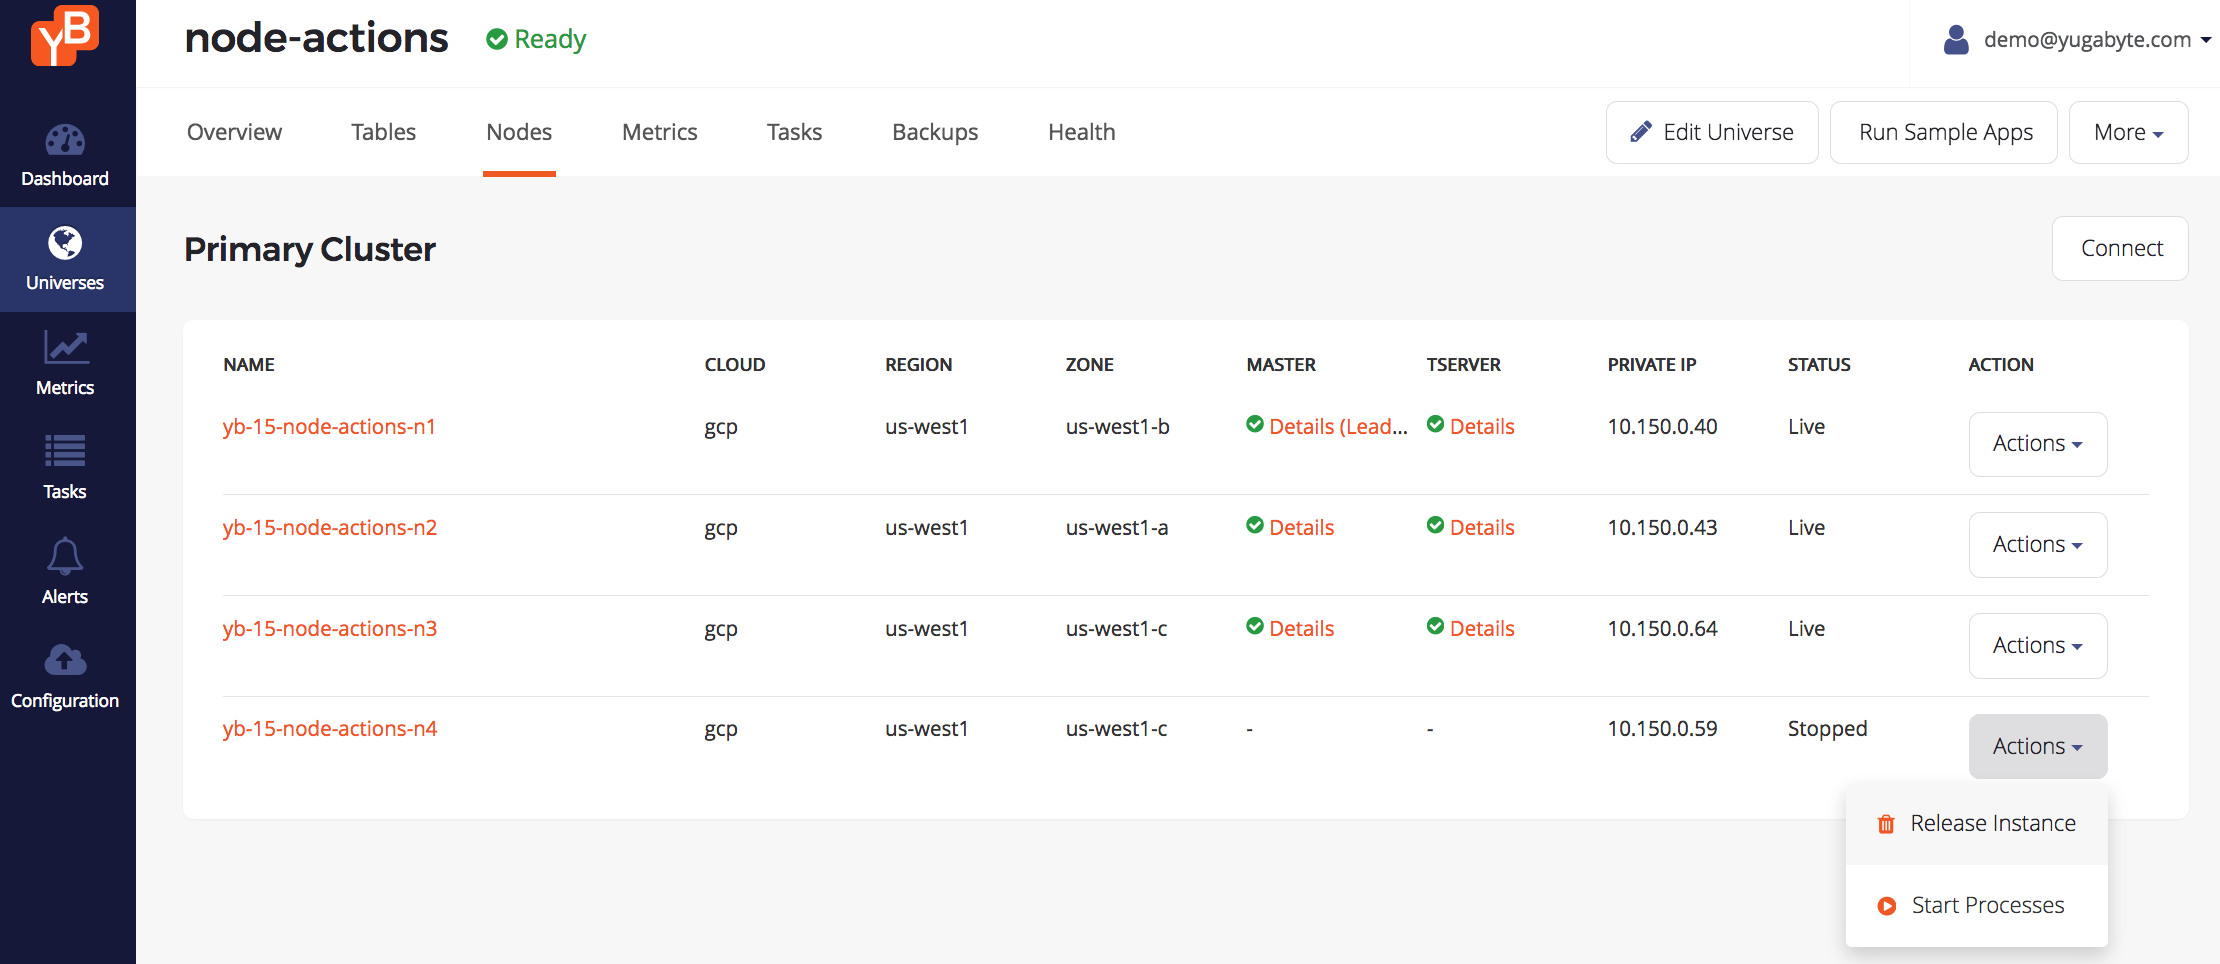The image size is (2220, 964).
Task: Click the PRIVATE IP column header
Action: pos(1652,365)
